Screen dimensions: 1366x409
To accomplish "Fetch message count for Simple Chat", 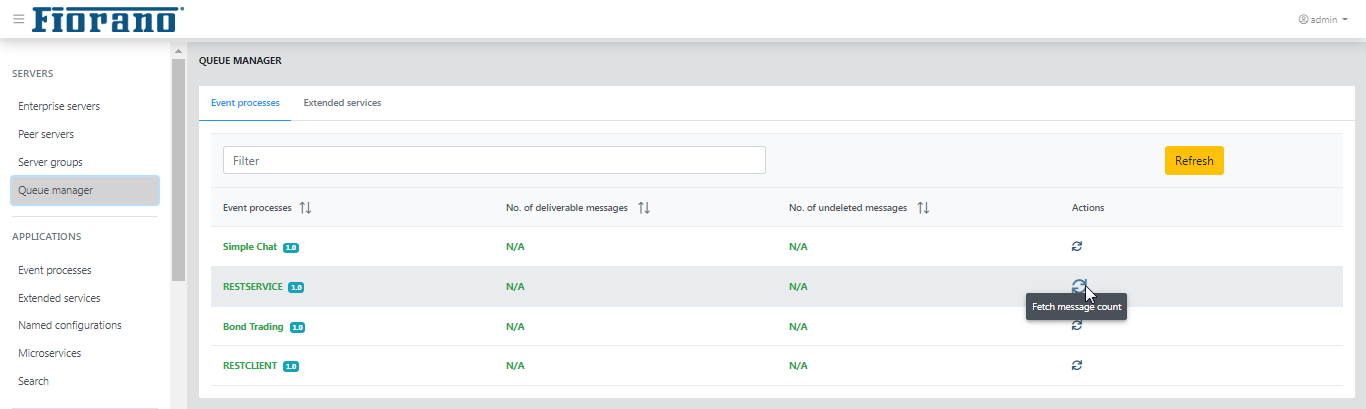I will coord(1077,246).
